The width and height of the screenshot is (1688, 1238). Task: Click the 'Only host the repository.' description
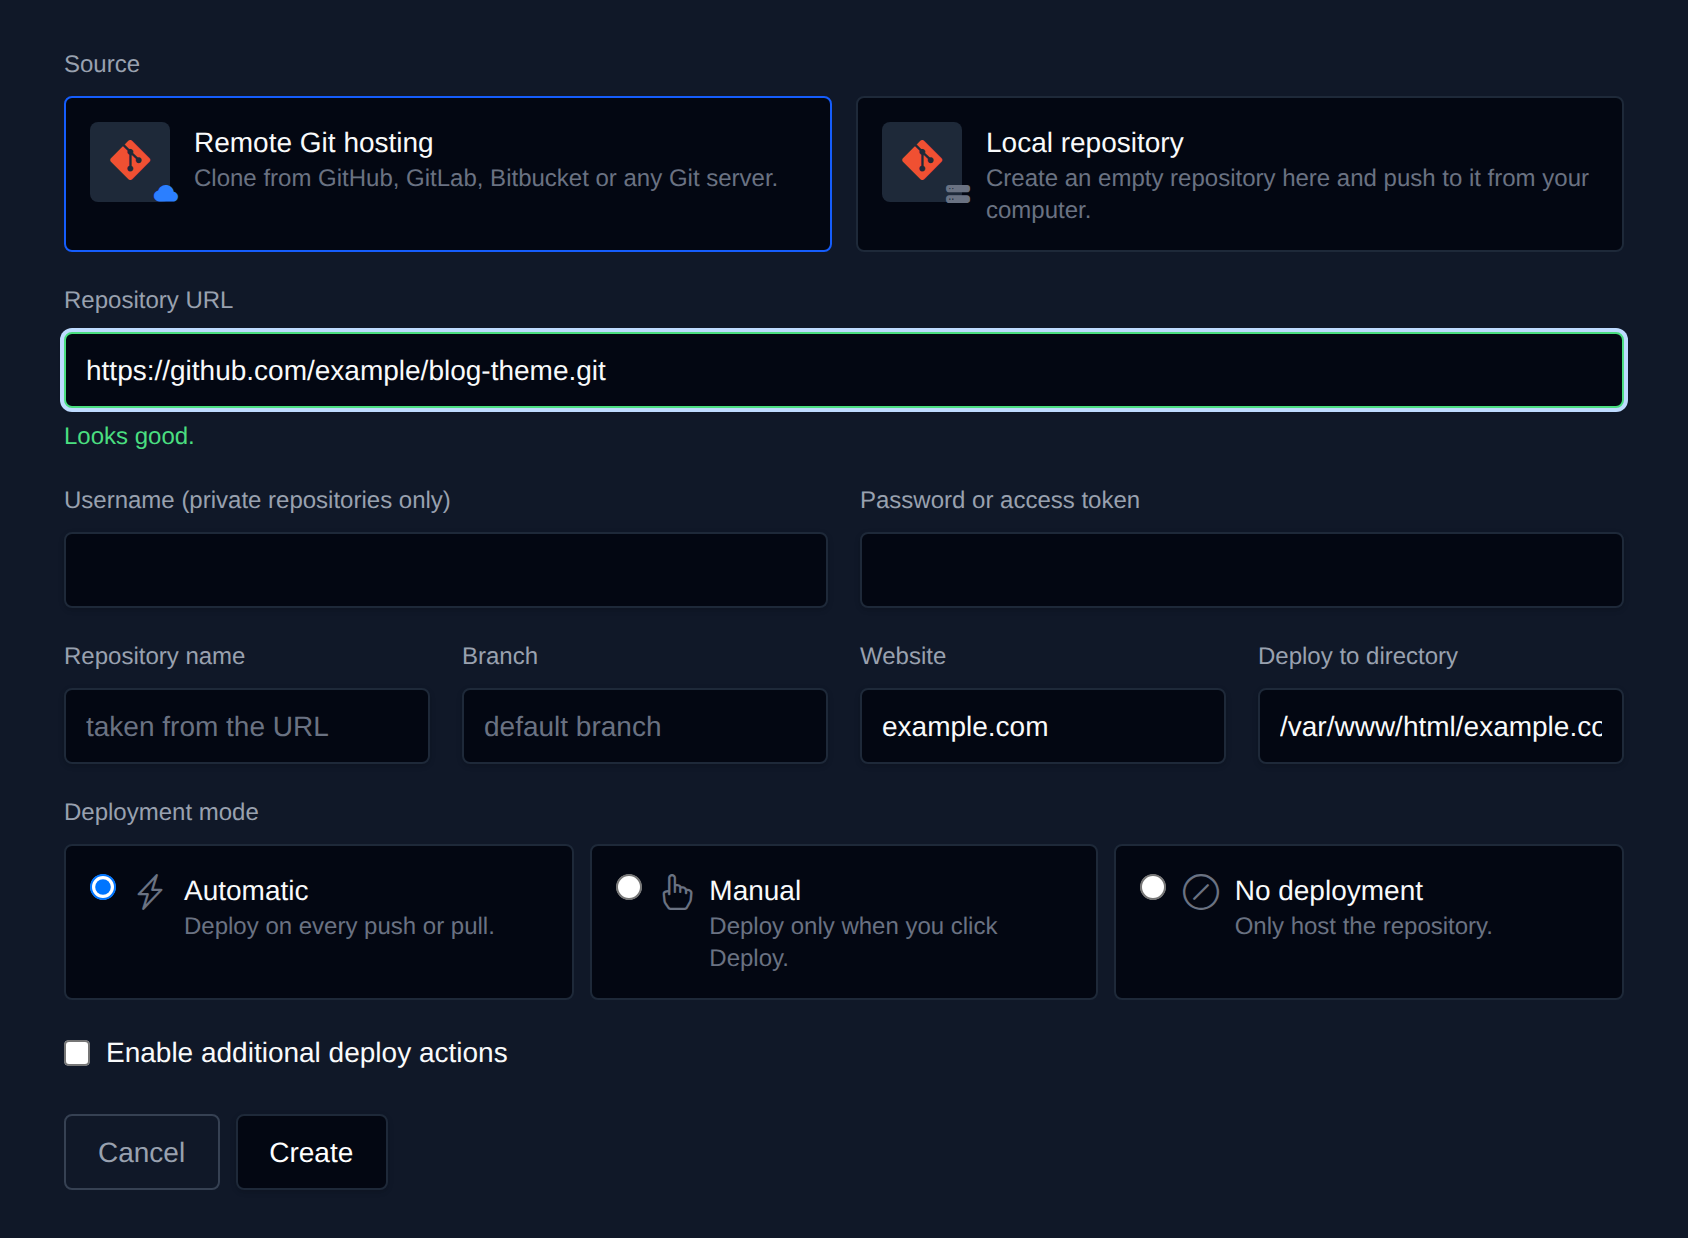click(x=1363, y=926)
